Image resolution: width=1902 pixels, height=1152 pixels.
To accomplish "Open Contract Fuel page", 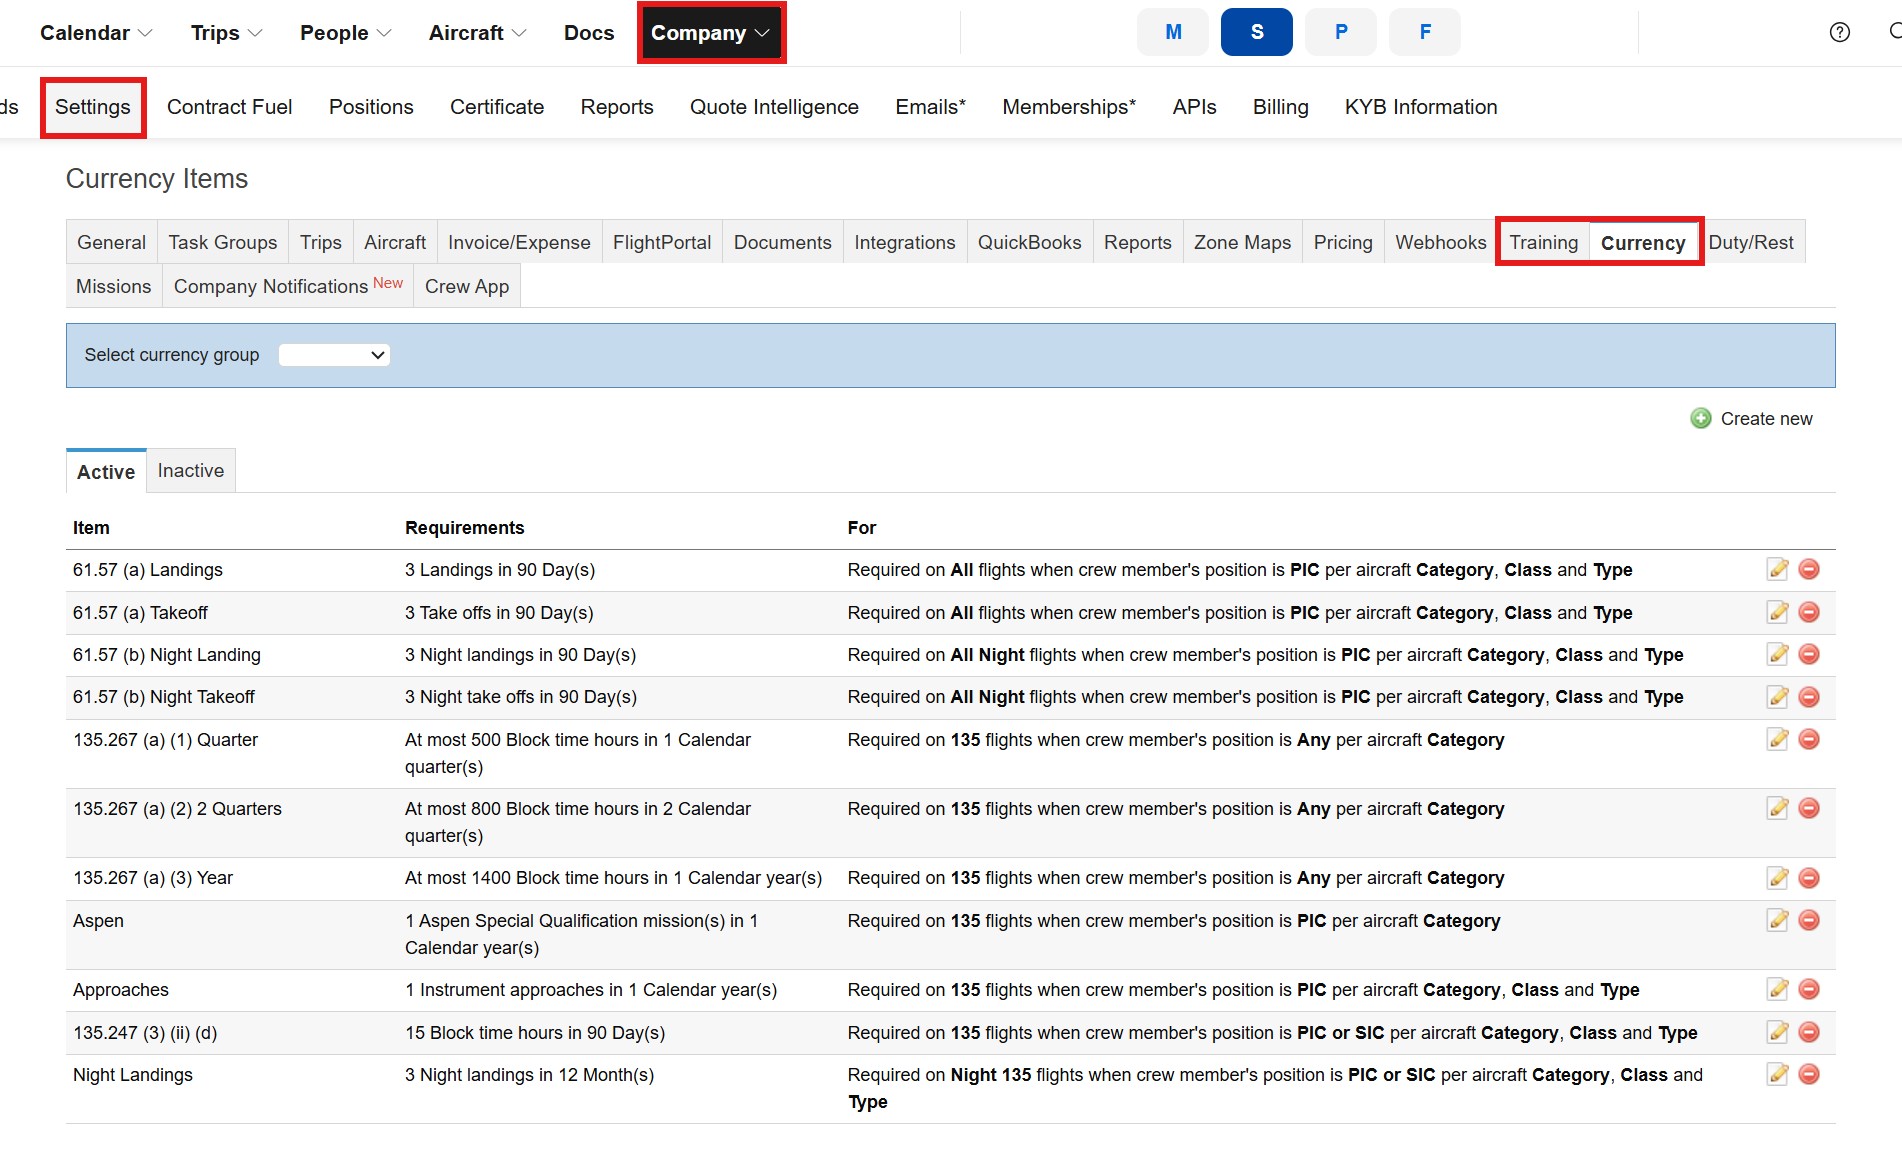I will coord(229,107).
